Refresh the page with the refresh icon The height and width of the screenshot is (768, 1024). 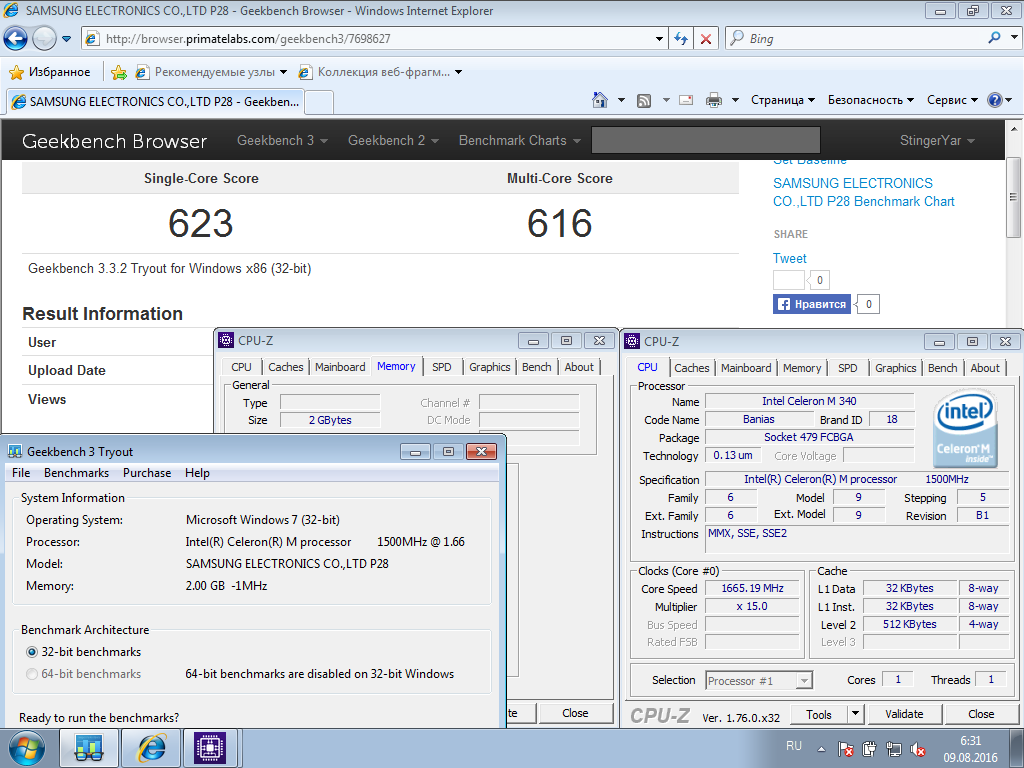pyautogui.click(x=681, y=39)
